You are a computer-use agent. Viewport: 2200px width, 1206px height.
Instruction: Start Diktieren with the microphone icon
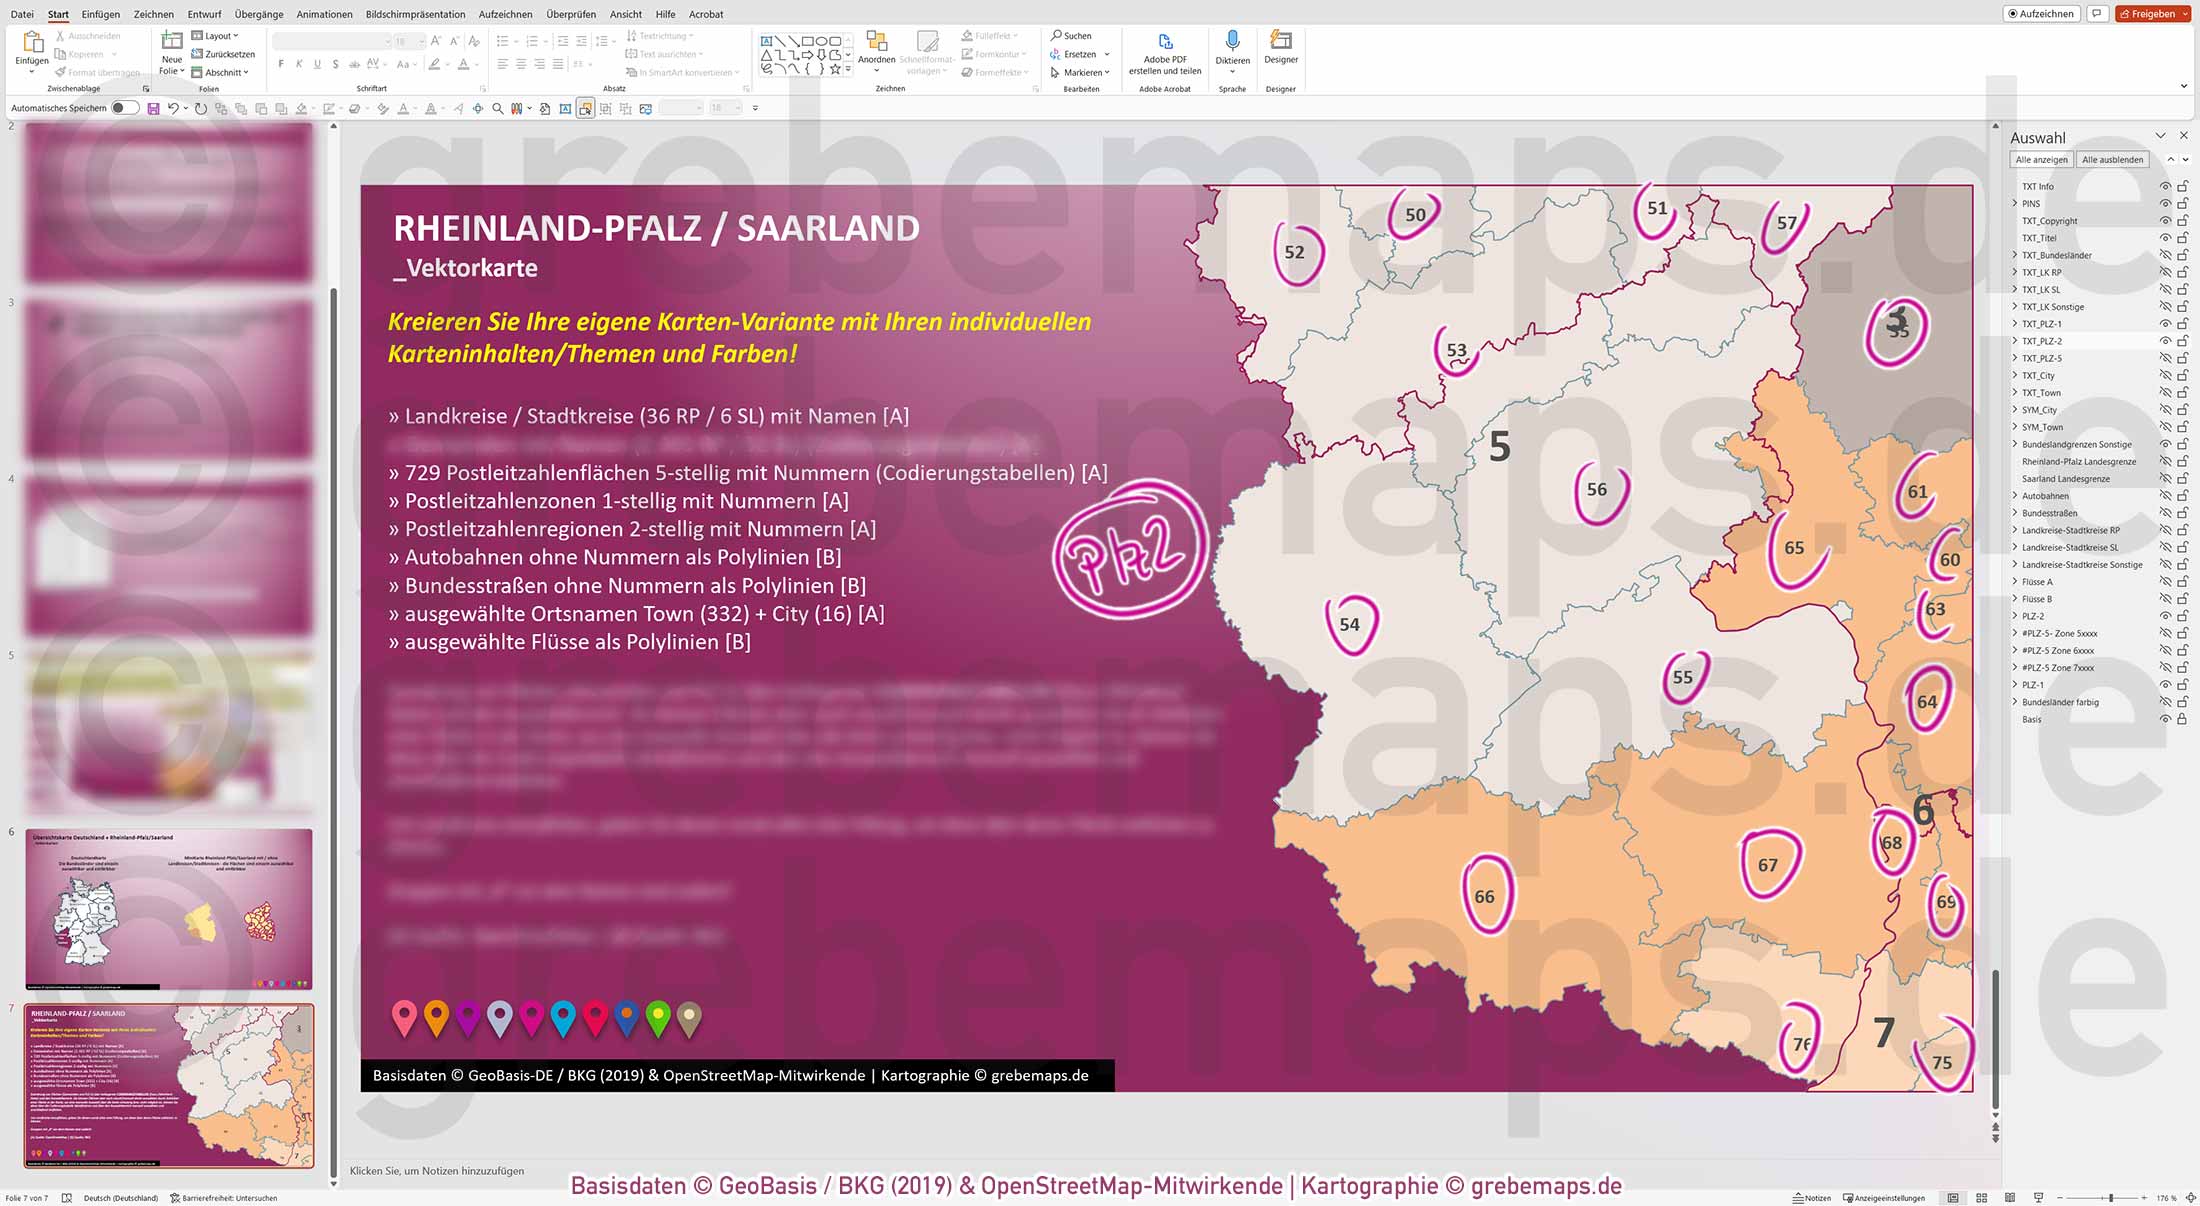pyautogui.click(x=1233, y=42)
